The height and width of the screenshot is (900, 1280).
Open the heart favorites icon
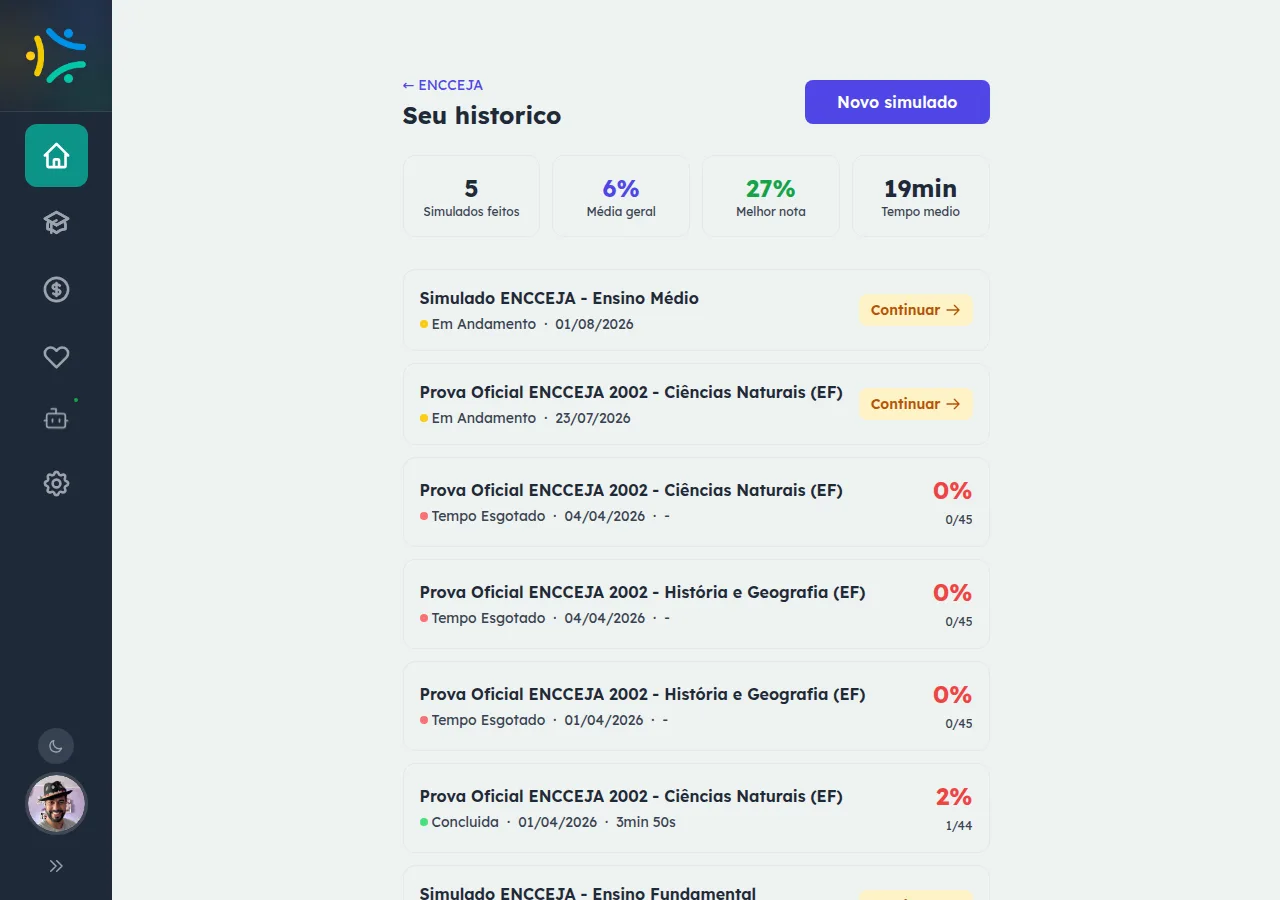click(56, 356)
